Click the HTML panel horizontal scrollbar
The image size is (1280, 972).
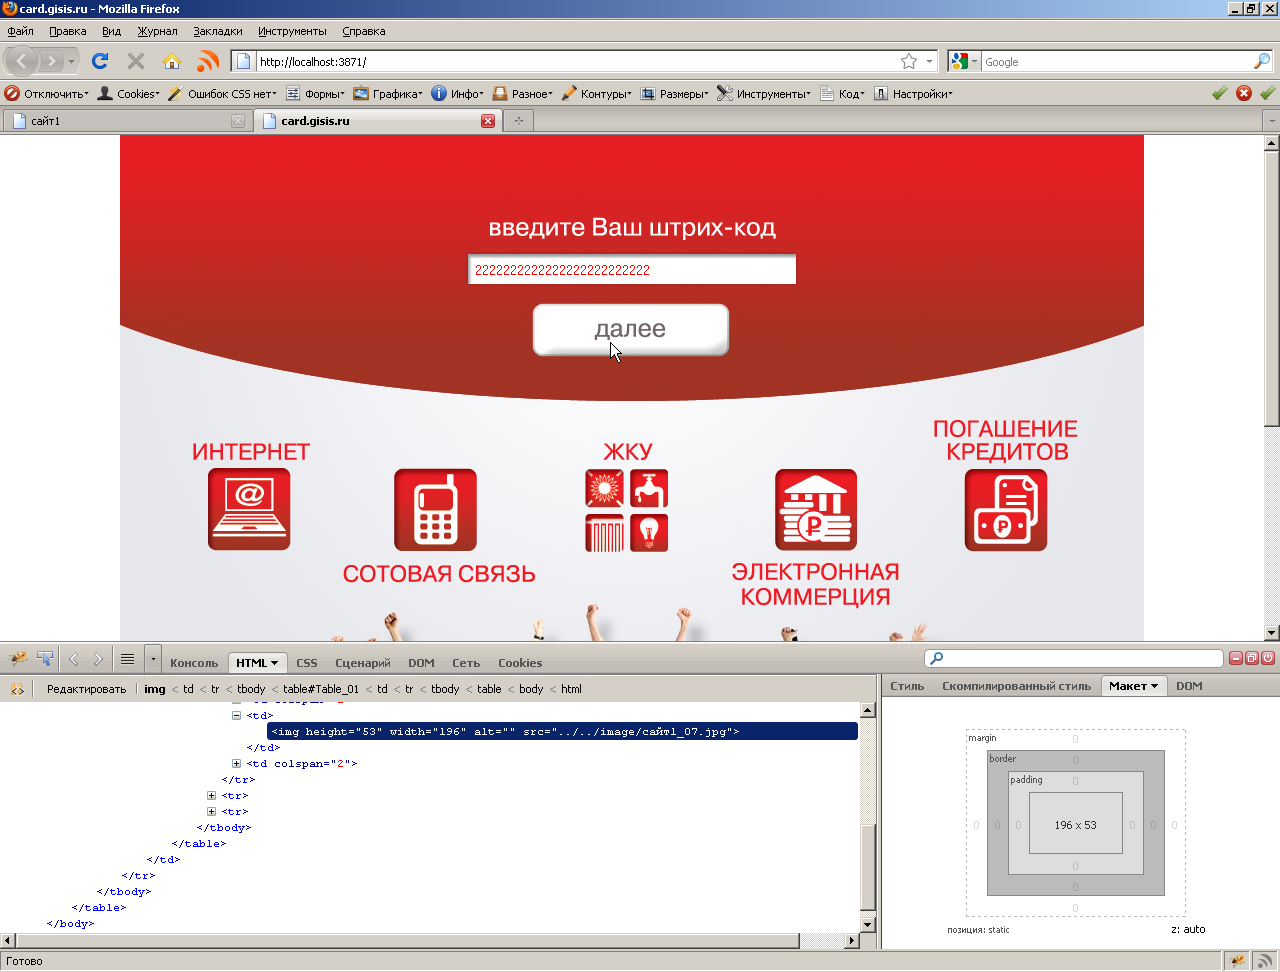430,941
